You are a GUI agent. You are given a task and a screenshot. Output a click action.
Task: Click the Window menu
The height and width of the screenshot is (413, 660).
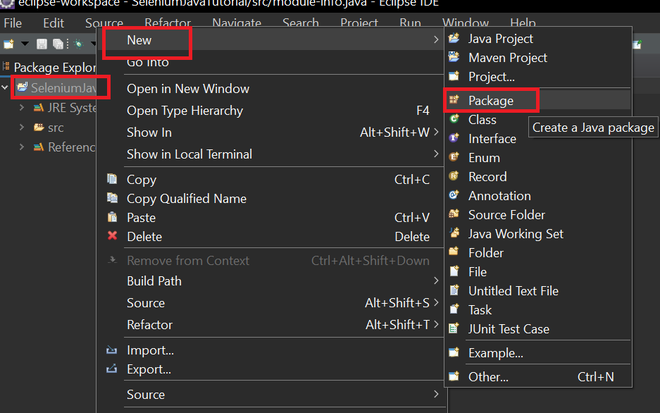point(466,23)
